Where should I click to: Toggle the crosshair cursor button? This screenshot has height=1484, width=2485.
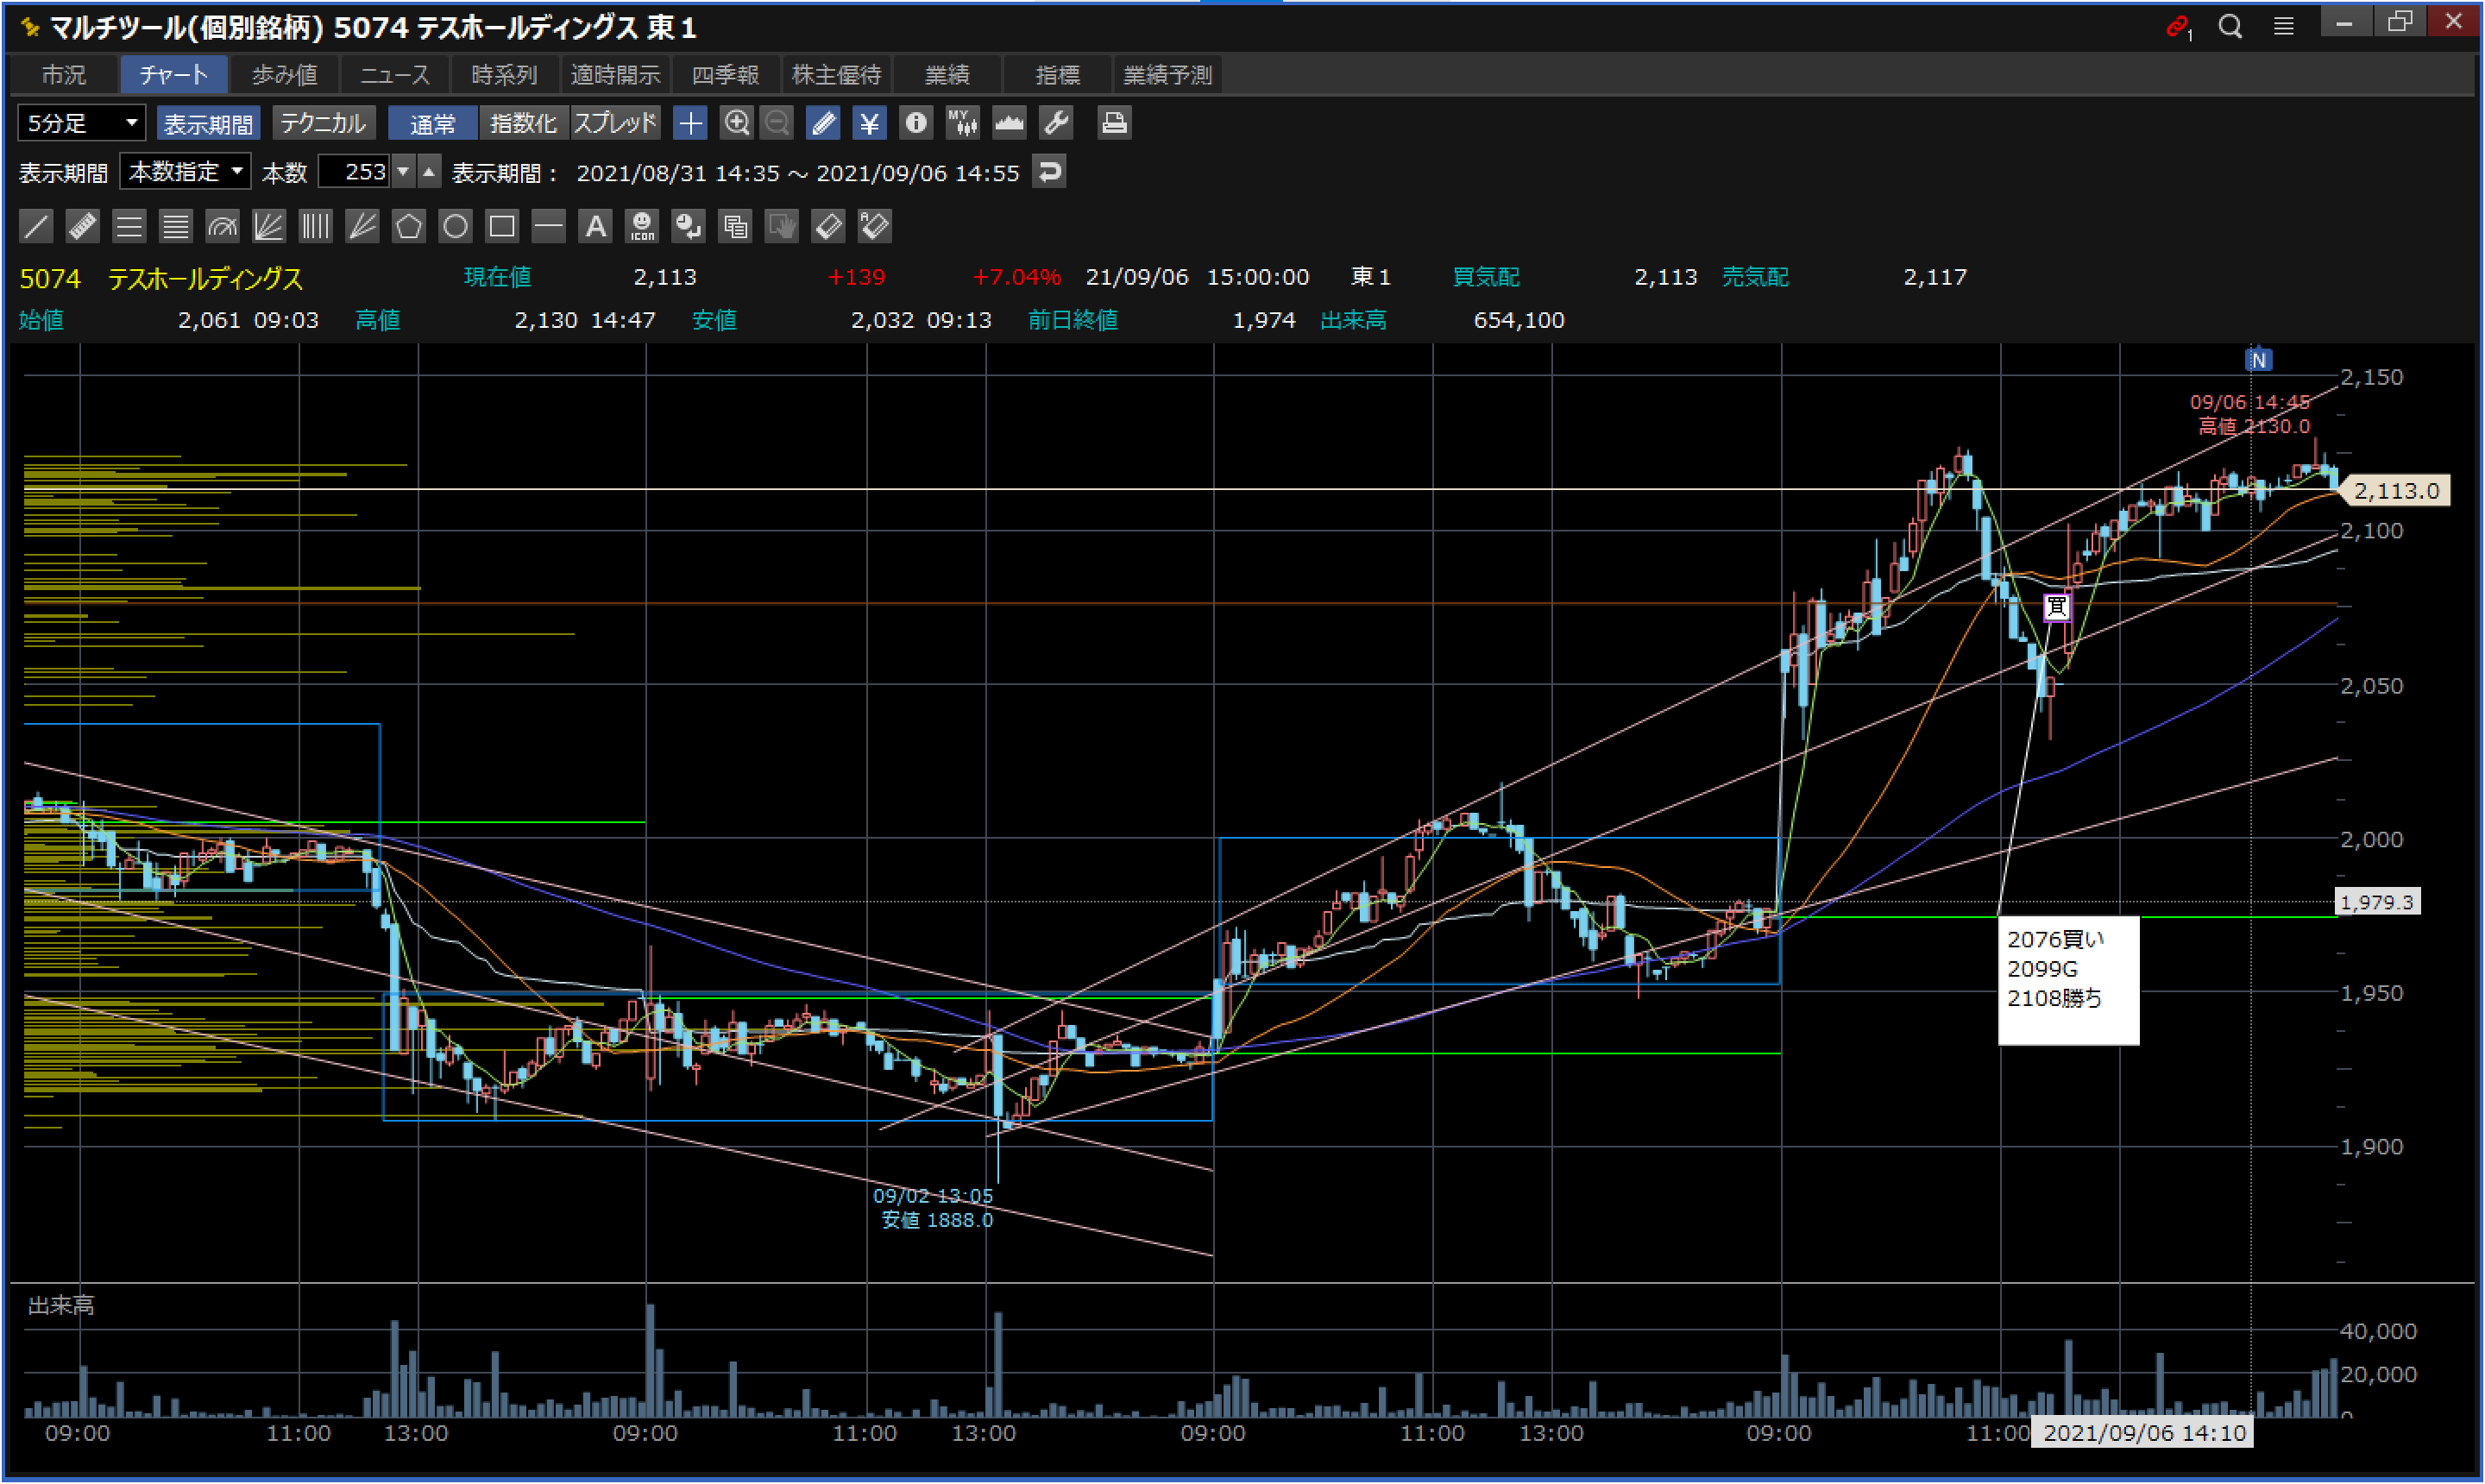(690, 123)
